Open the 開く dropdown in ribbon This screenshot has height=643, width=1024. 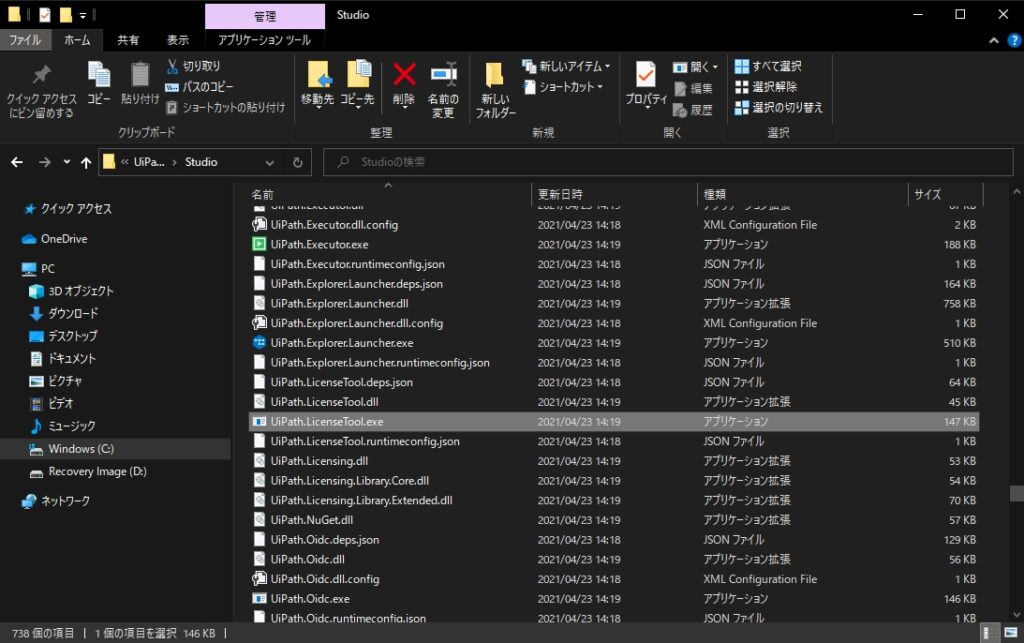[695, 67]
